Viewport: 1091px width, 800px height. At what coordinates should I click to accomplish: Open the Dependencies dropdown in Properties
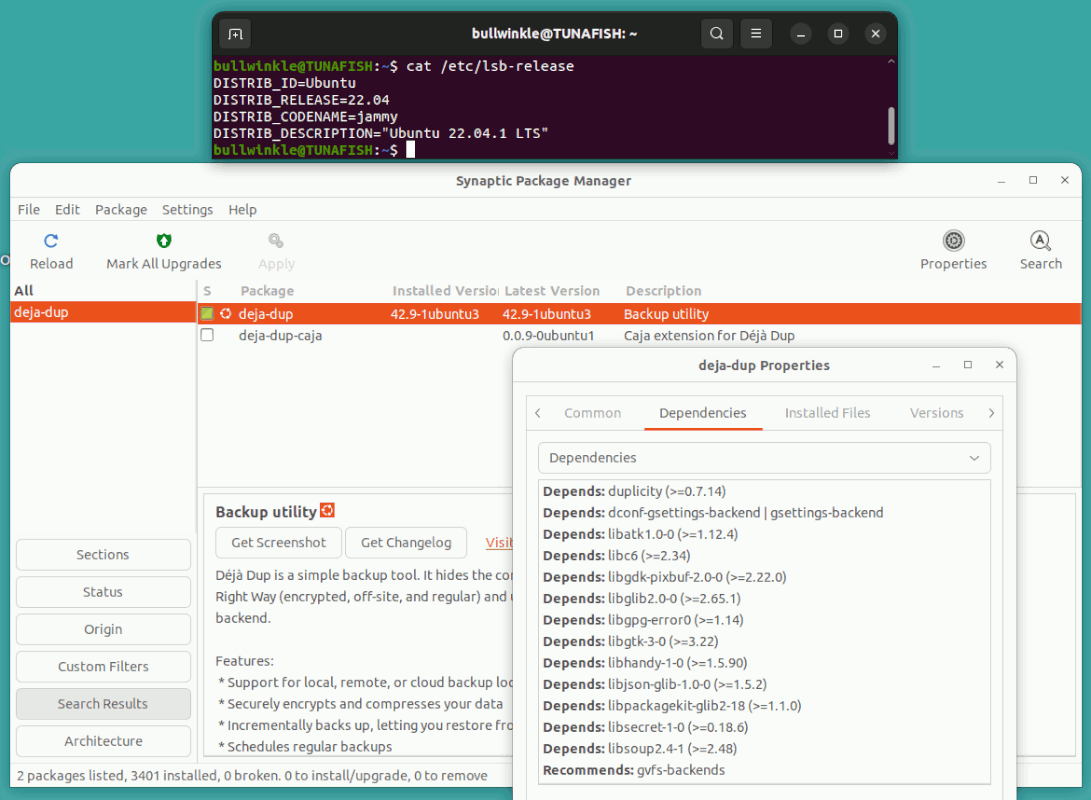(764, 458)
